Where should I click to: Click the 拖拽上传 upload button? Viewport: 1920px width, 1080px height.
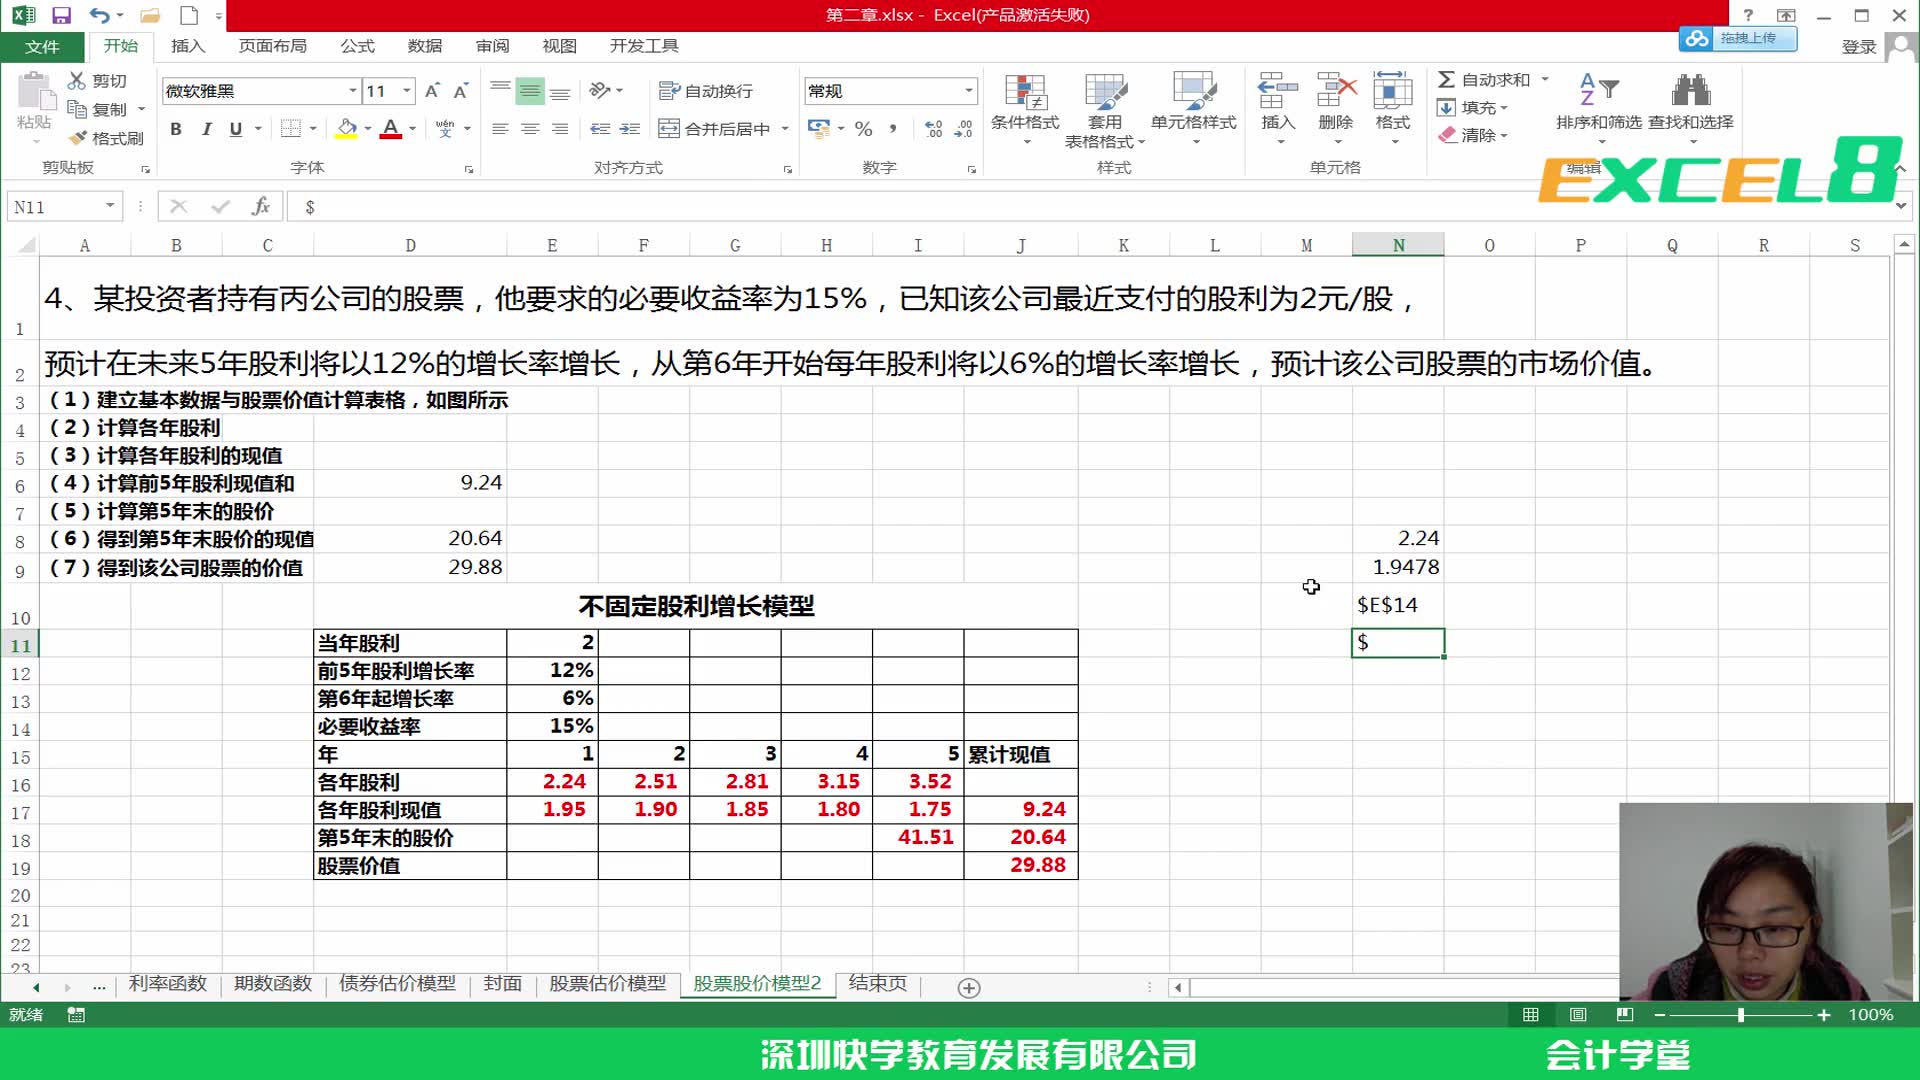(1738, 38)
